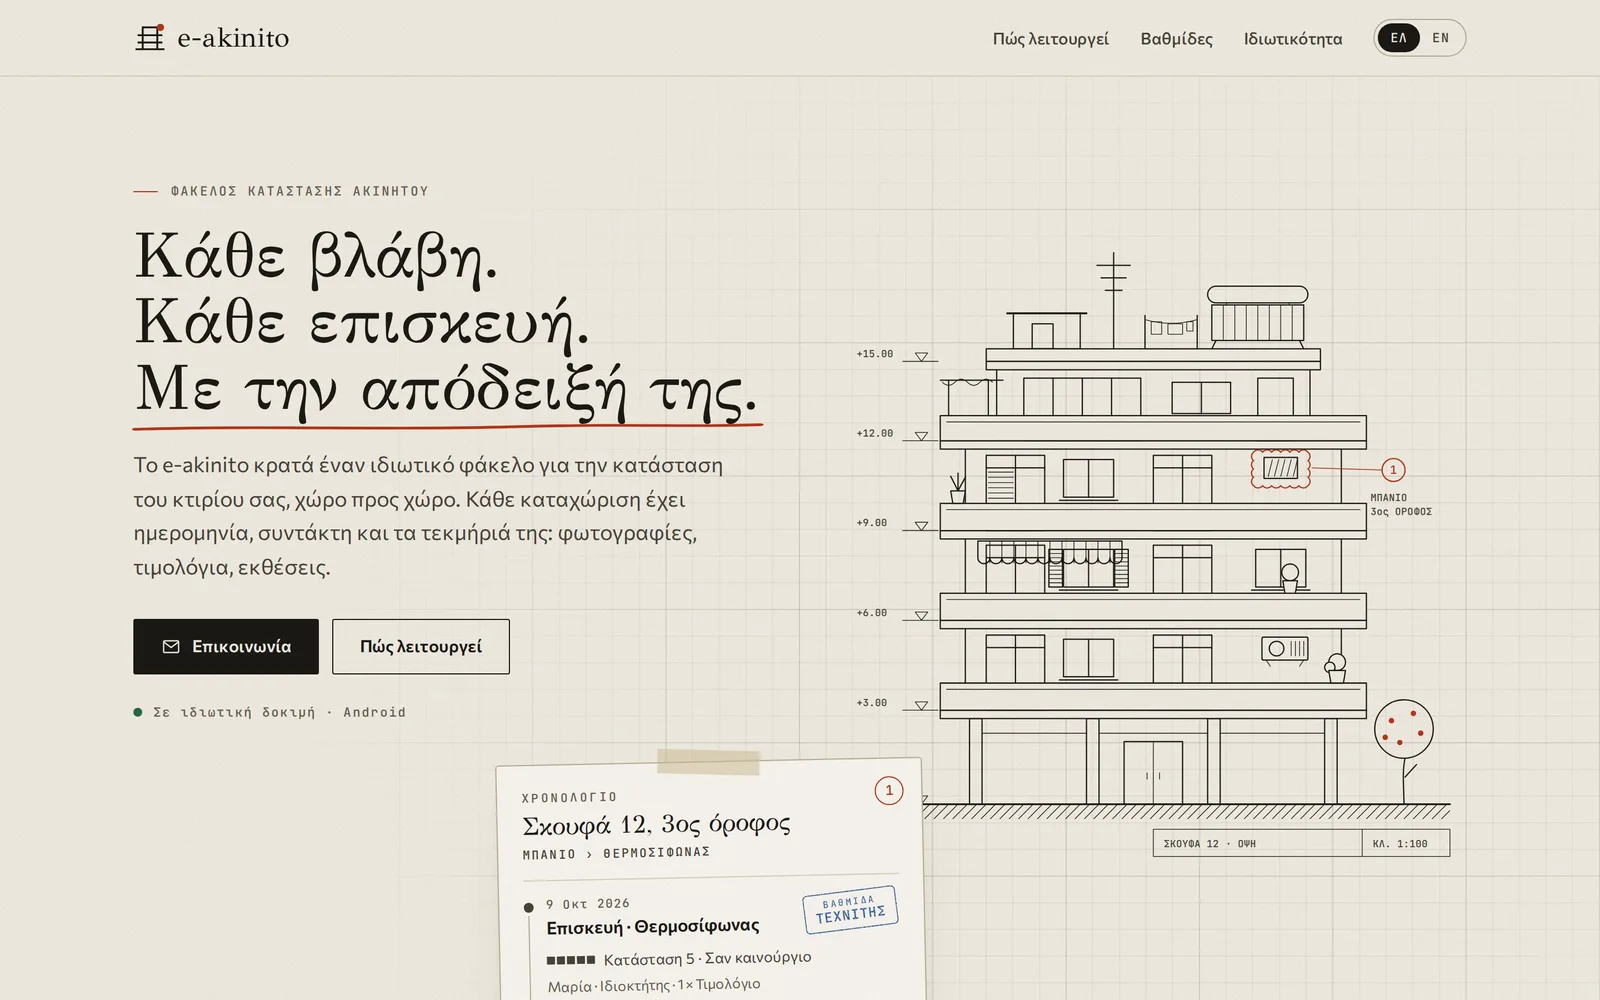
Task: Click the ΣΚΟΥΦΑ 12 · ΟΨΗ title block
Action: point(1257,843)
